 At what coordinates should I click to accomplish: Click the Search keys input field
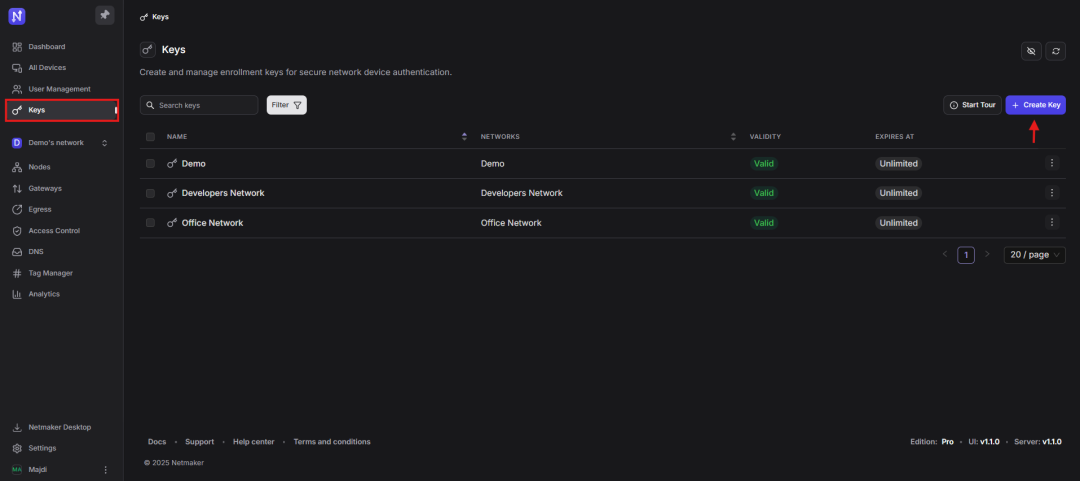(x=199, y=105)
